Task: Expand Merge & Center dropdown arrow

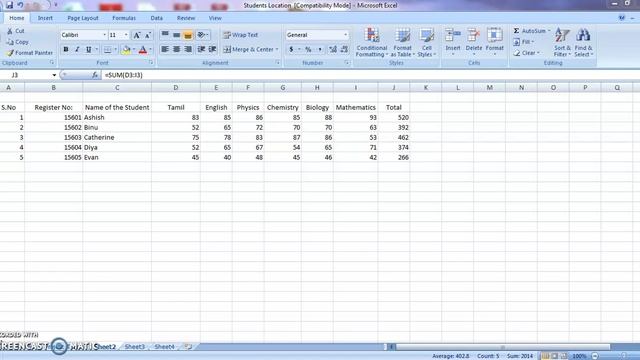Action: 277,49
